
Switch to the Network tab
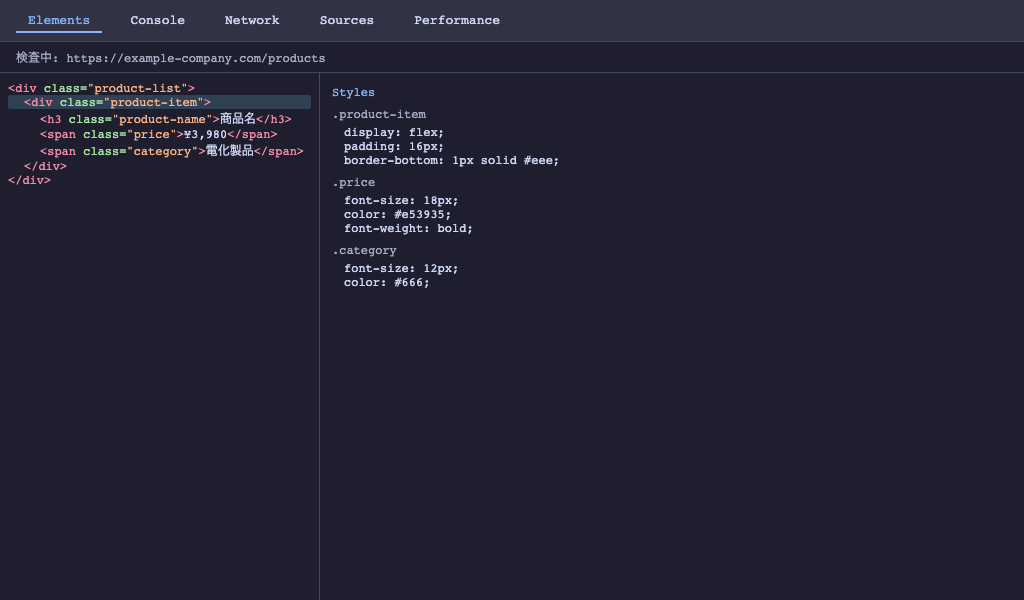252,20
